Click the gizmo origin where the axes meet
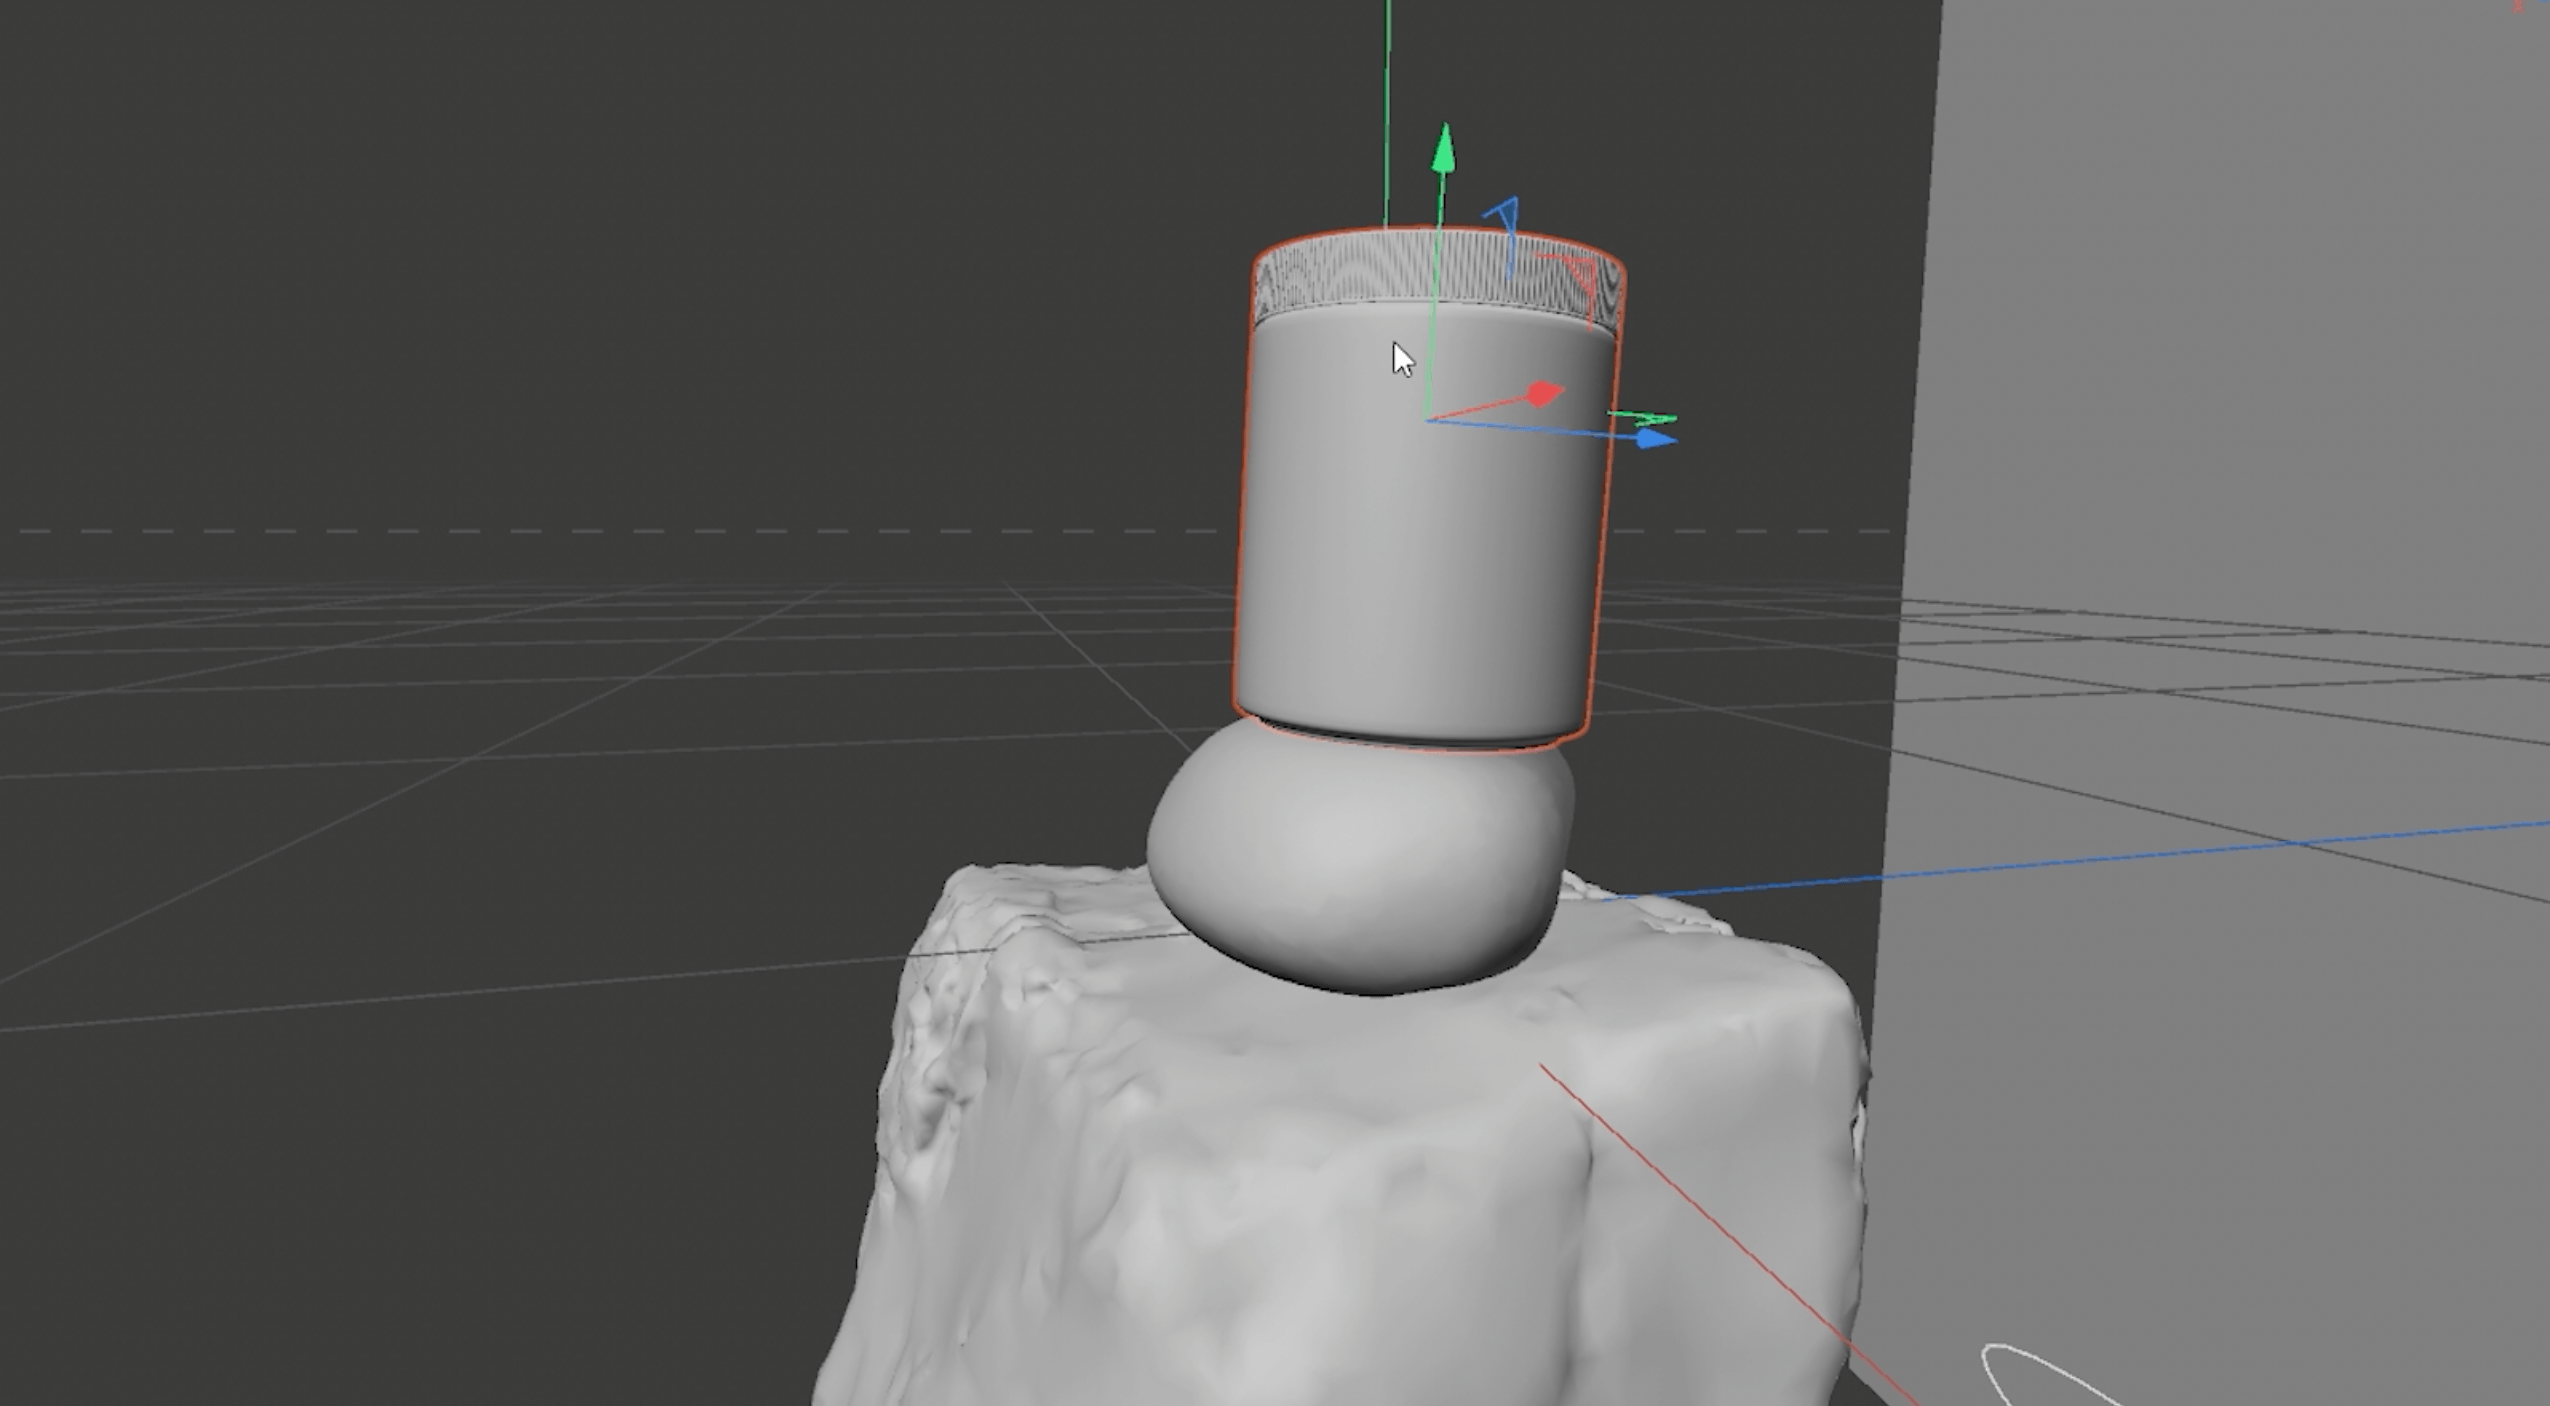Viewport: 2550px width, 1406px height. pyautogui.click(x=1428, y=420)
